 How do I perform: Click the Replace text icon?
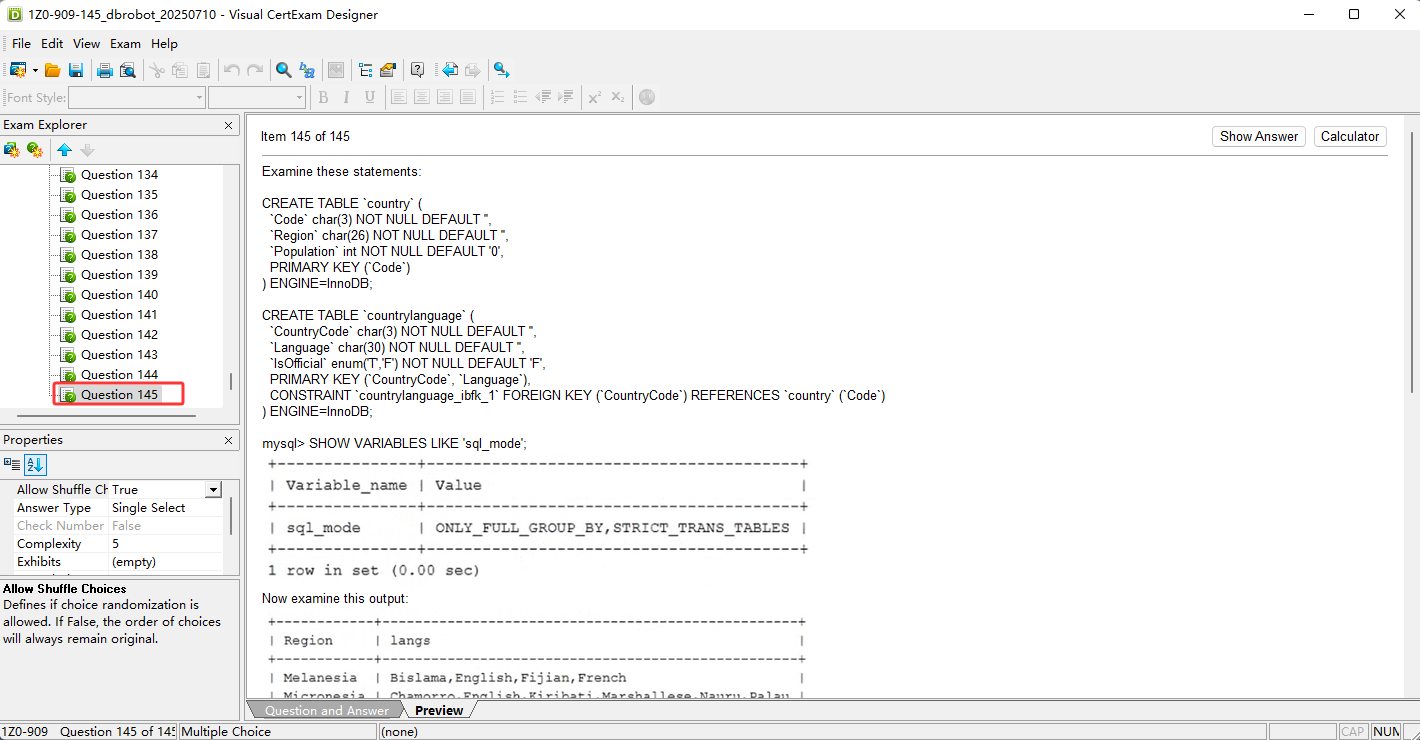(307, 70)
